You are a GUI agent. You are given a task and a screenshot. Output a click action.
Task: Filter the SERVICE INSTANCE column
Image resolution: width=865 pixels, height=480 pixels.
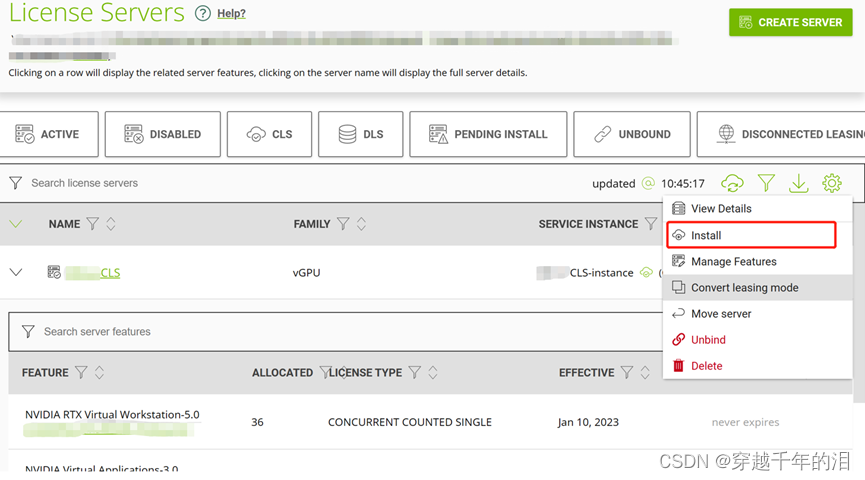click(651, 224)
